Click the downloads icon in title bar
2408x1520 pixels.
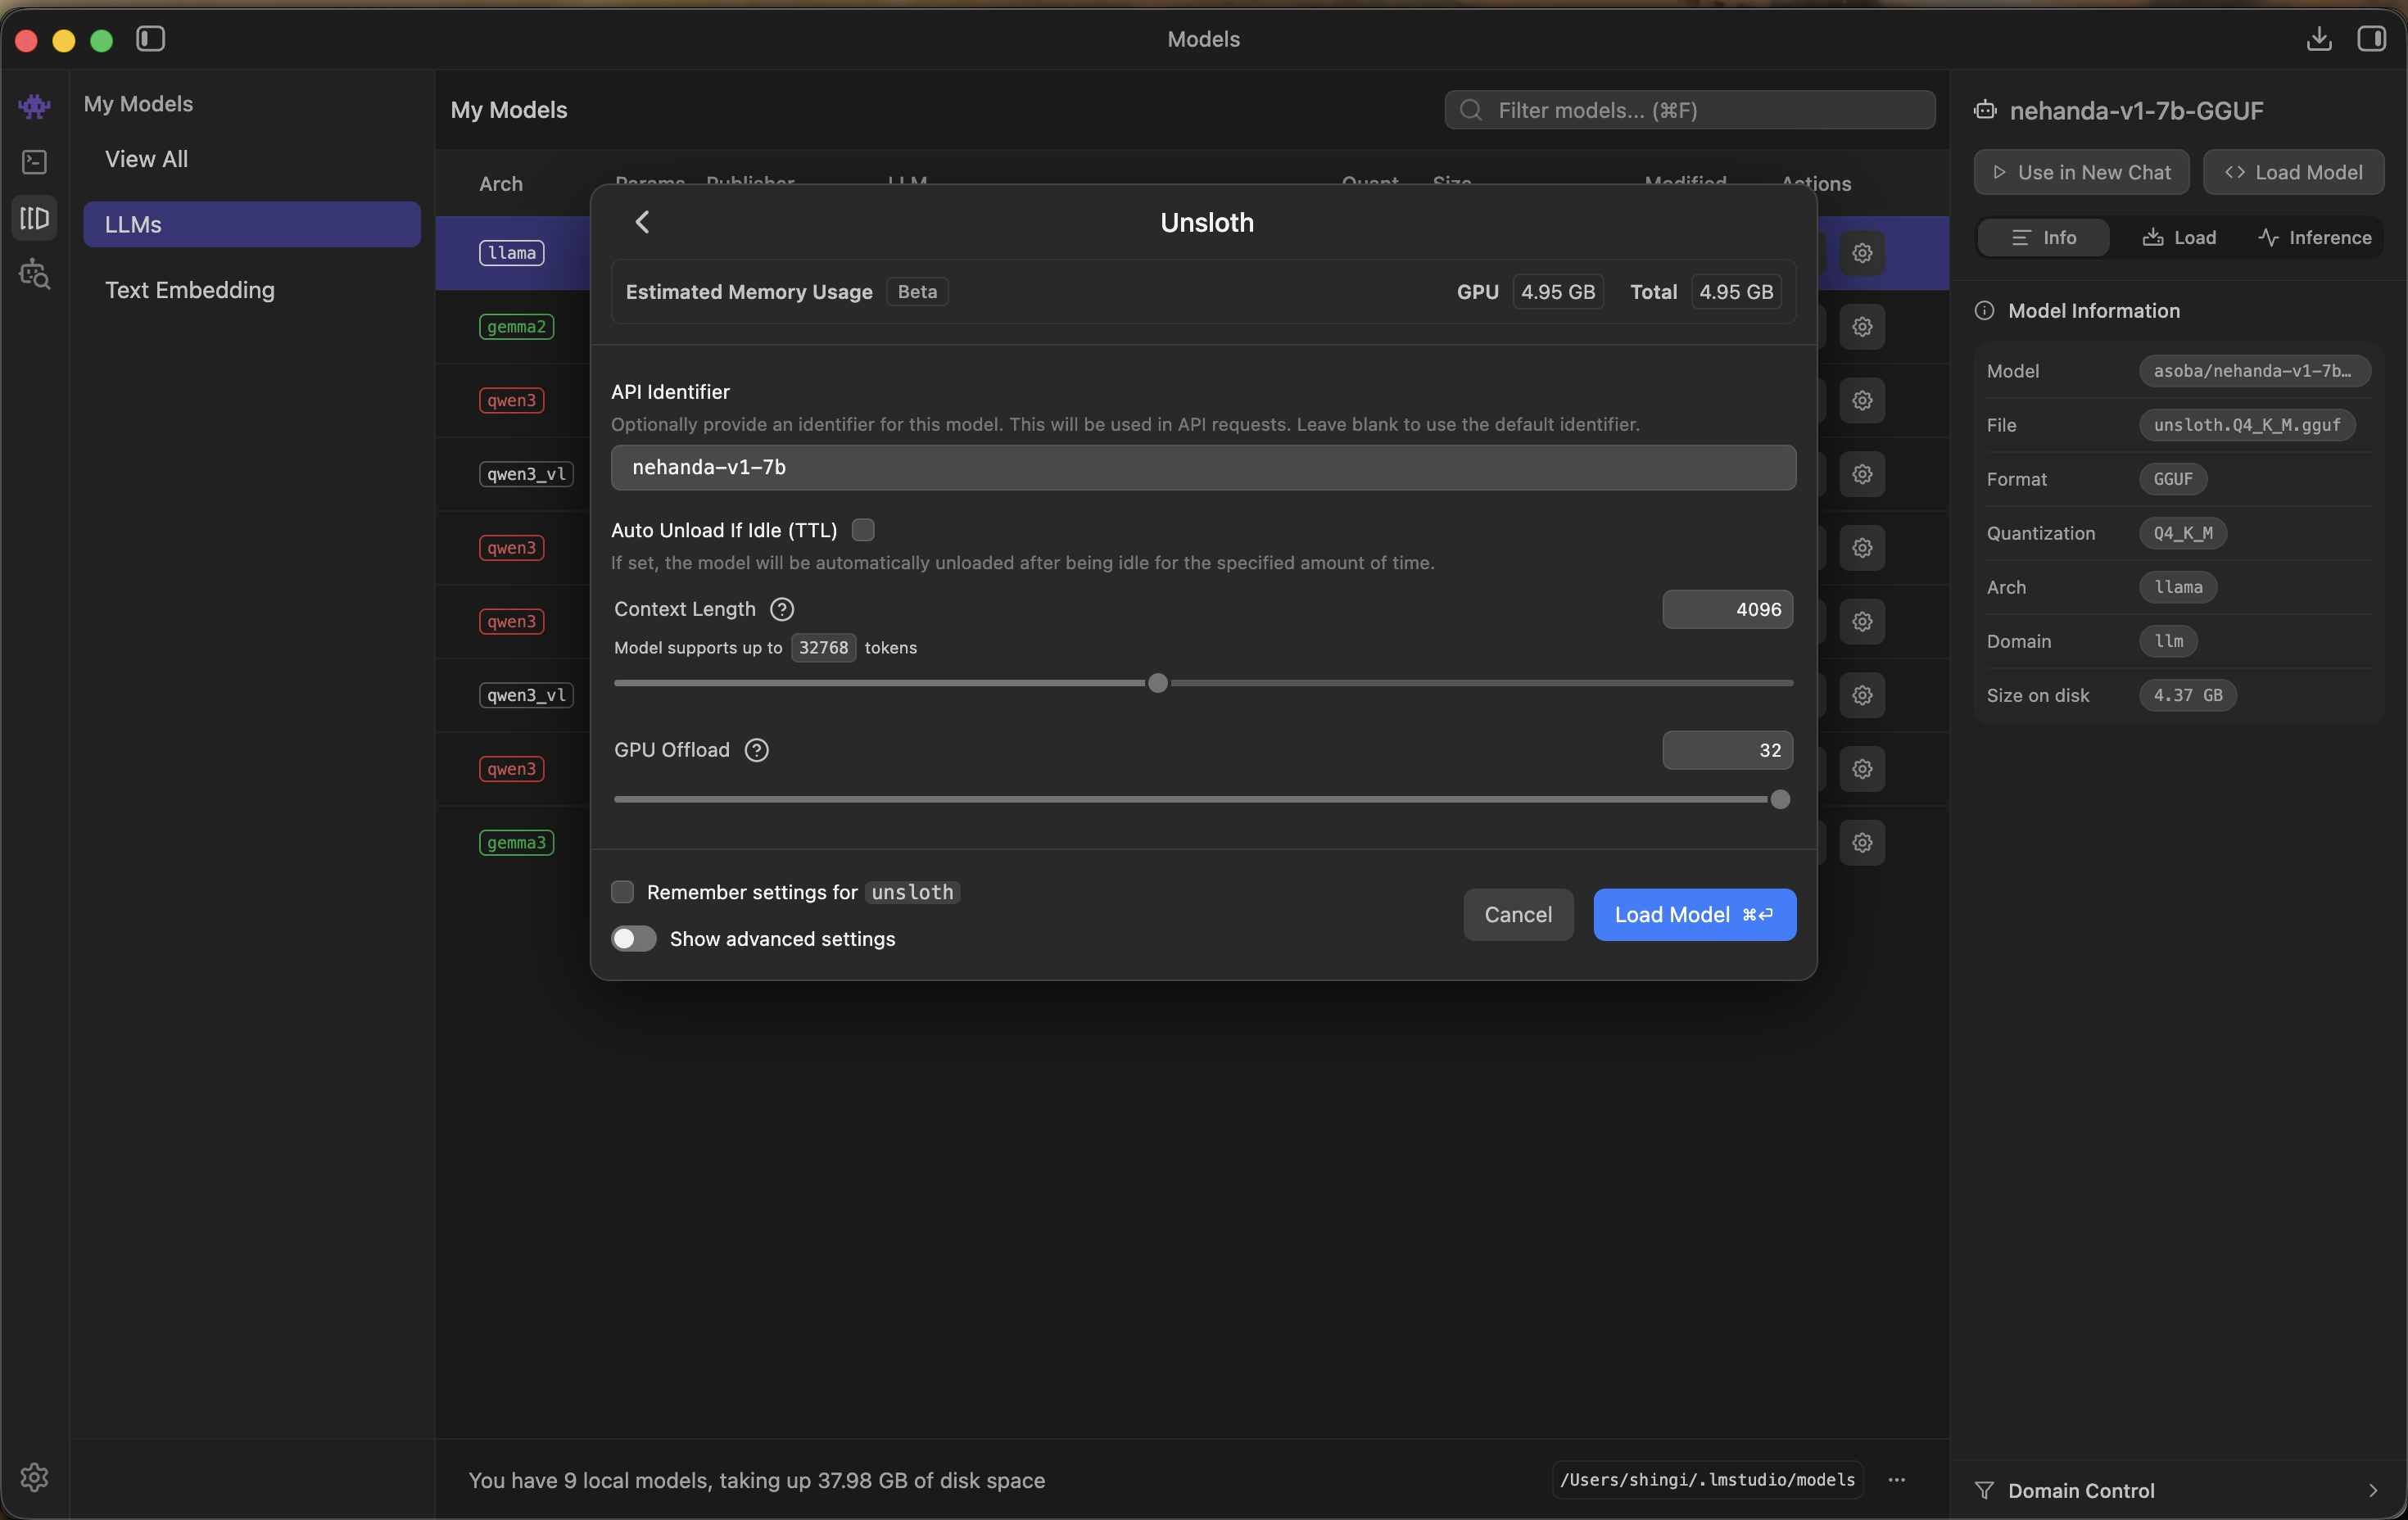tap(2319, 39)
